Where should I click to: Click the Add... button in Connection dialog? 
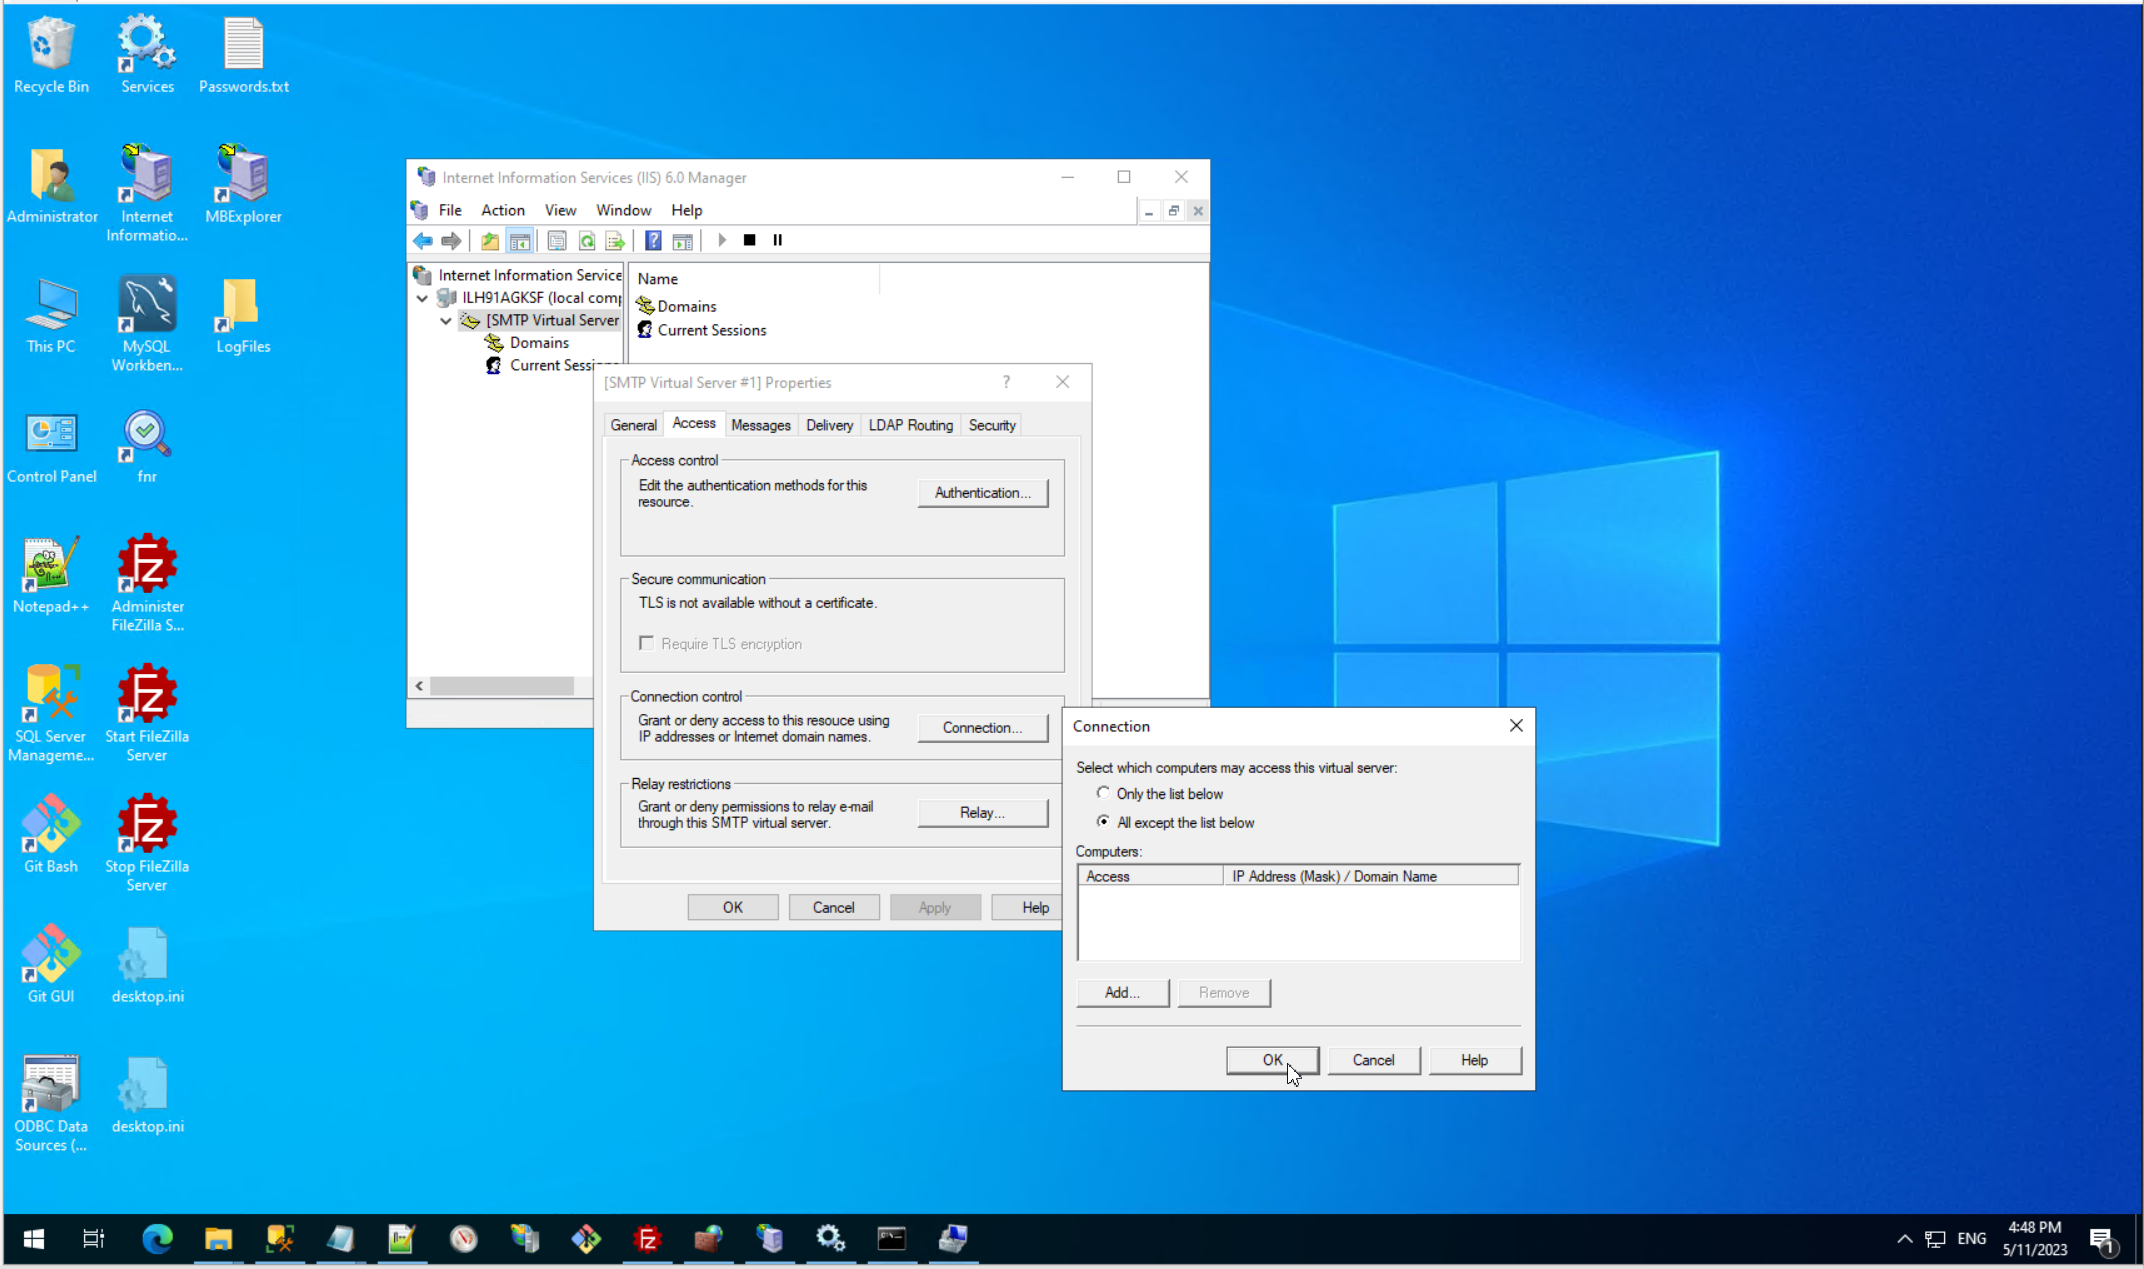1122,992
